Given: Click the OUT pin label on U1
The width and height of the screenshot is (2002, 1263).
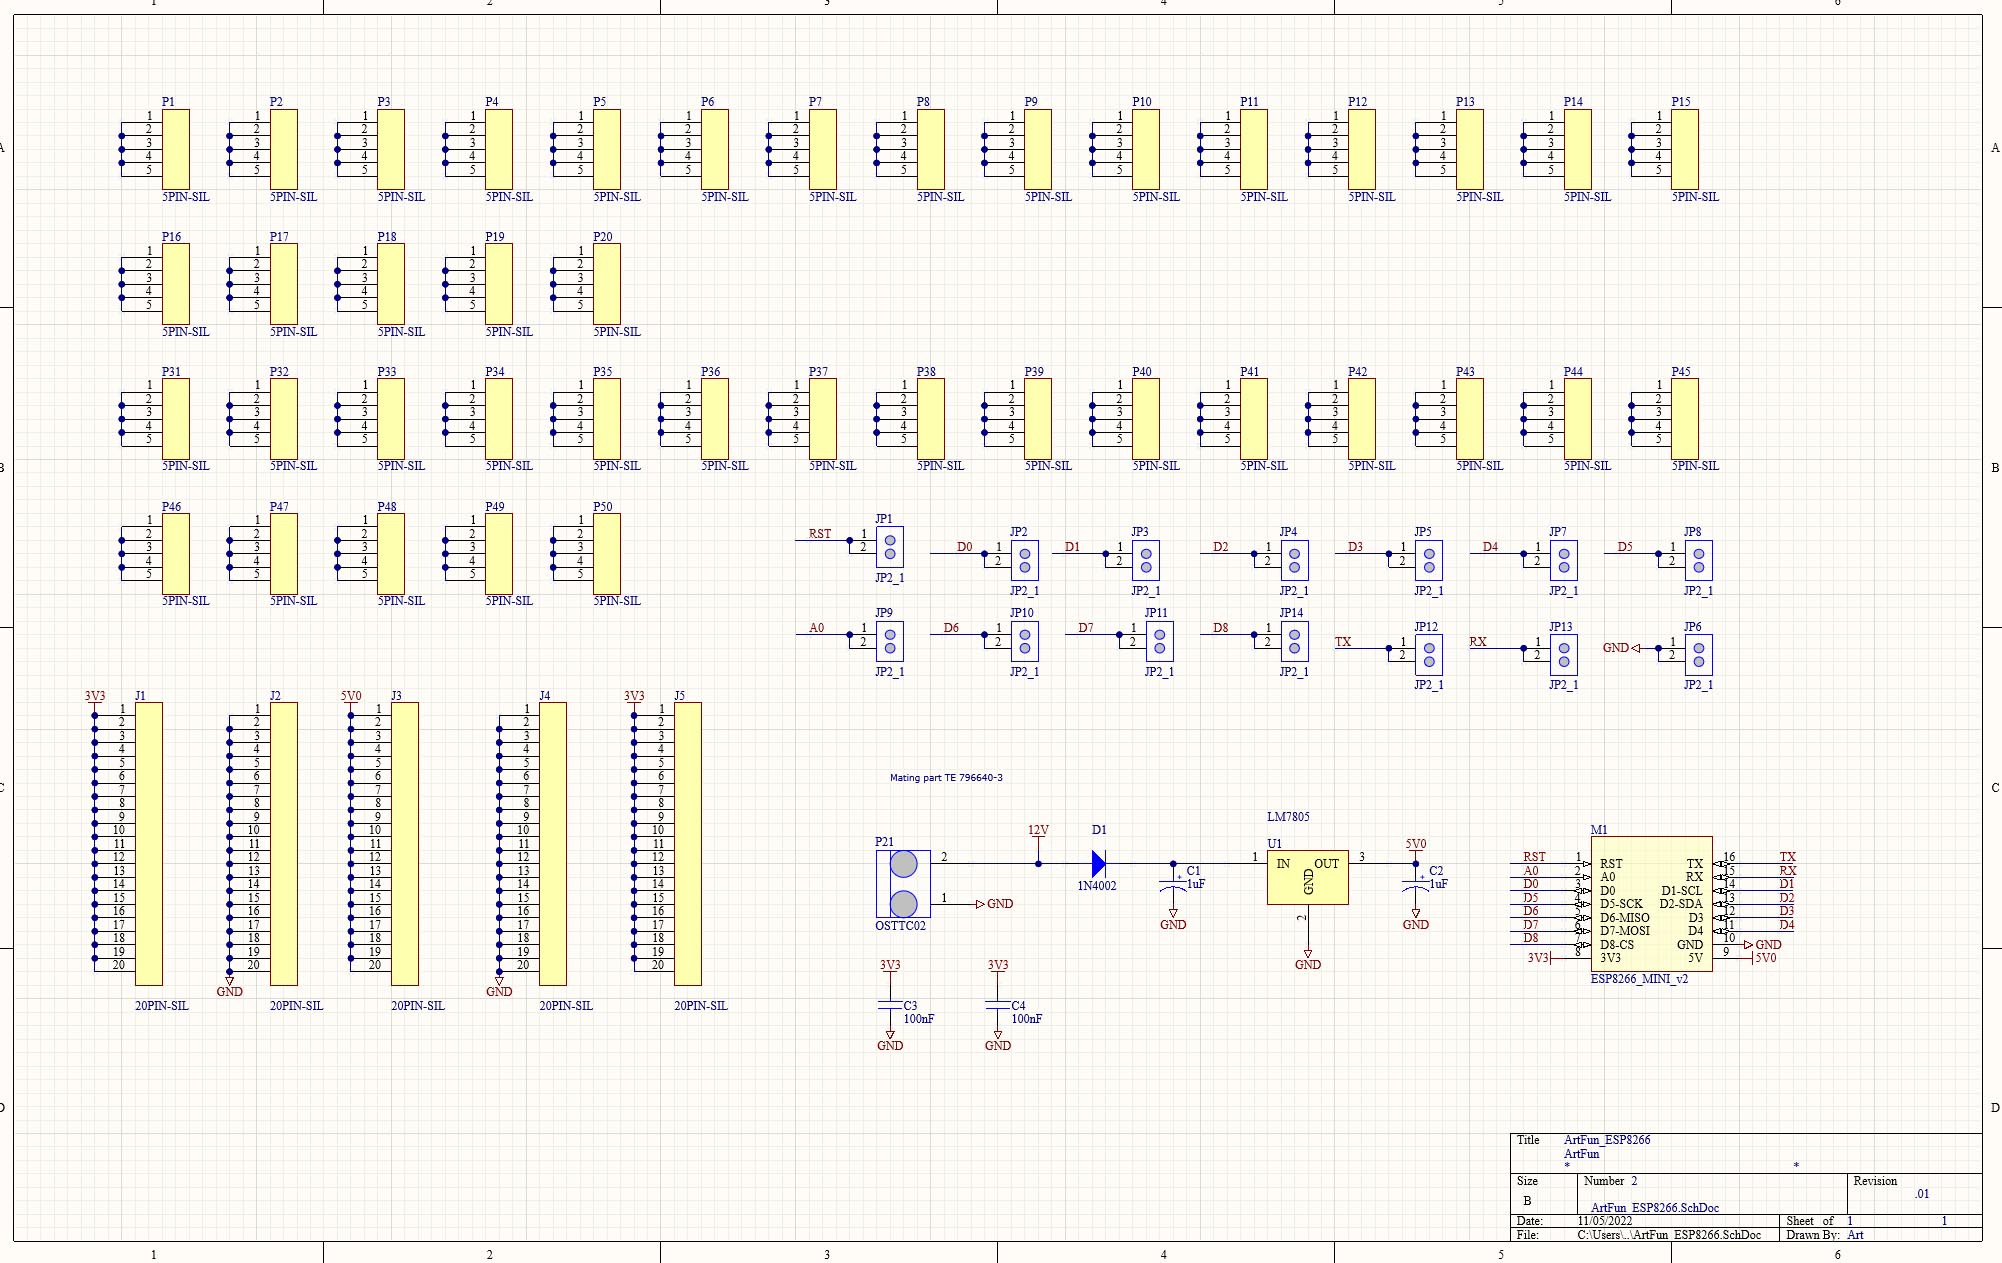Looking at the screenshot, I should coord(1326,864).
